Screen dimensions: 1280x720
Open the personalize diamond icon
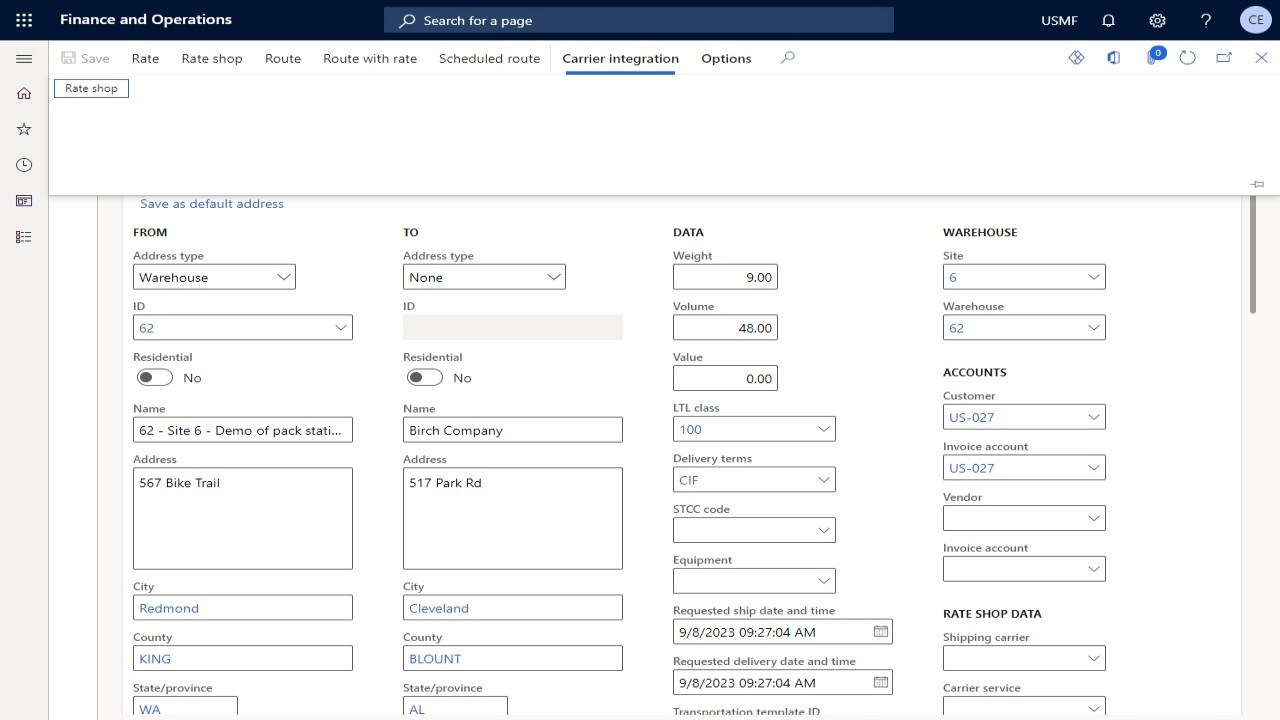pos(1076,58)
